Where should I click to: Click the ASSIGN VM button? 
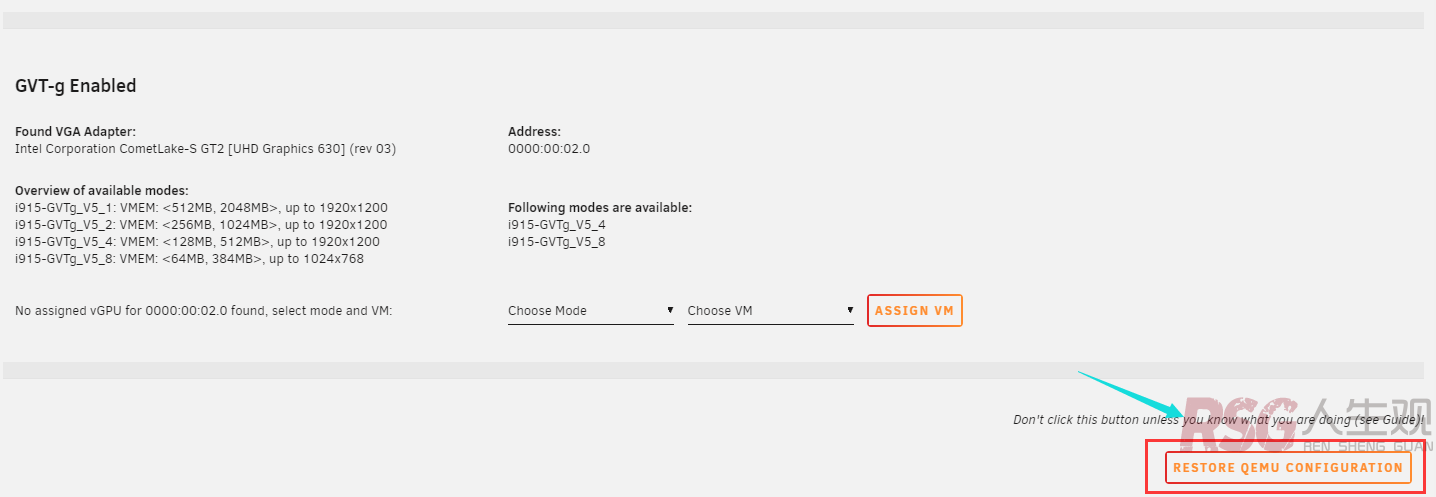tap(914, 311)
